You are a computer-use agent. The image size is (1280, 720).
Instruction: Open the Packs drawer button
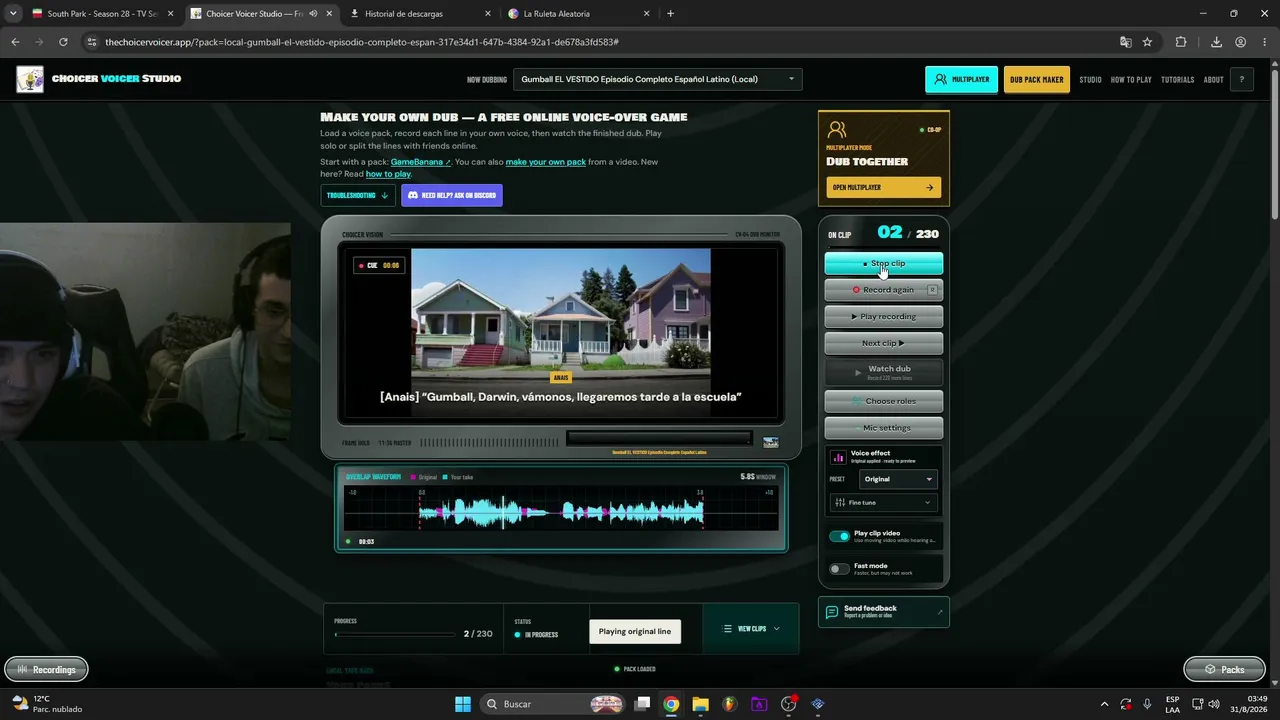(1224, 669)
